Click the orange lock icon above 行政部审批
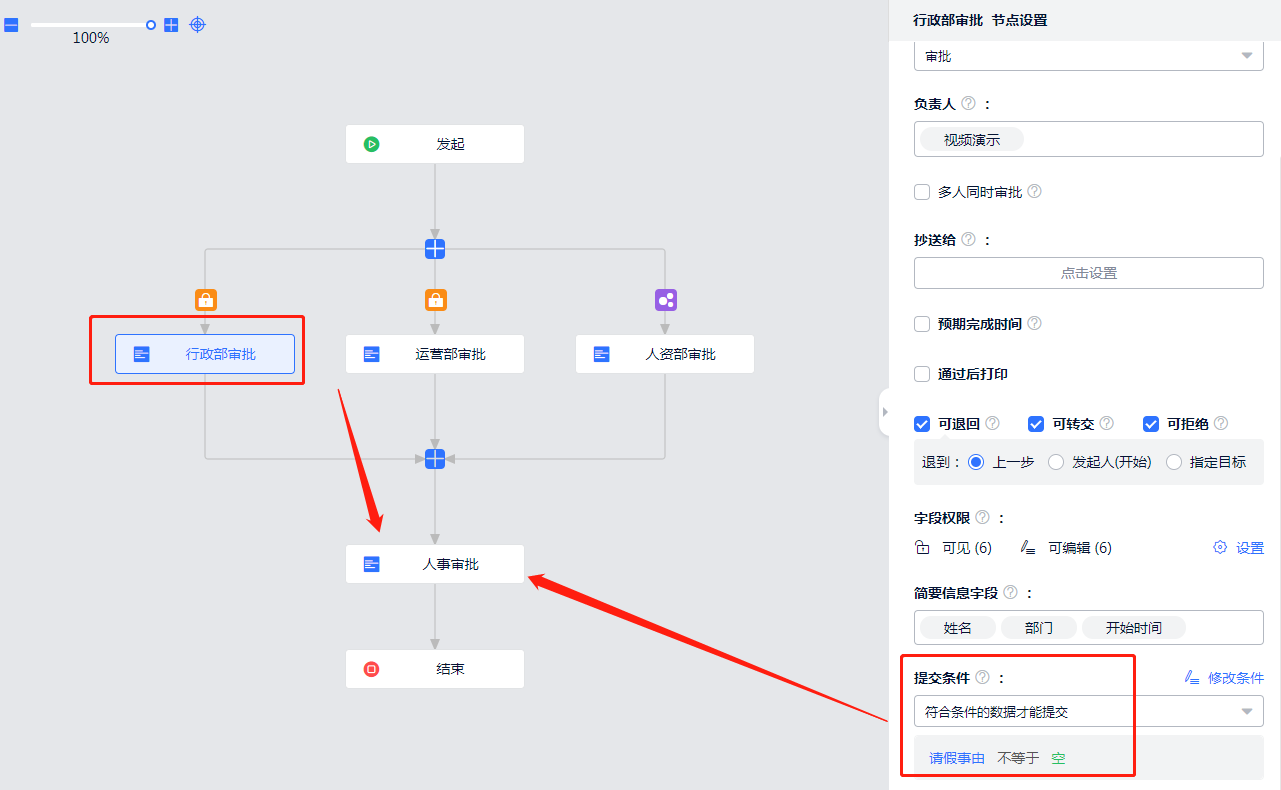Viewport: 1281px width, 790px height. [205, 300]
